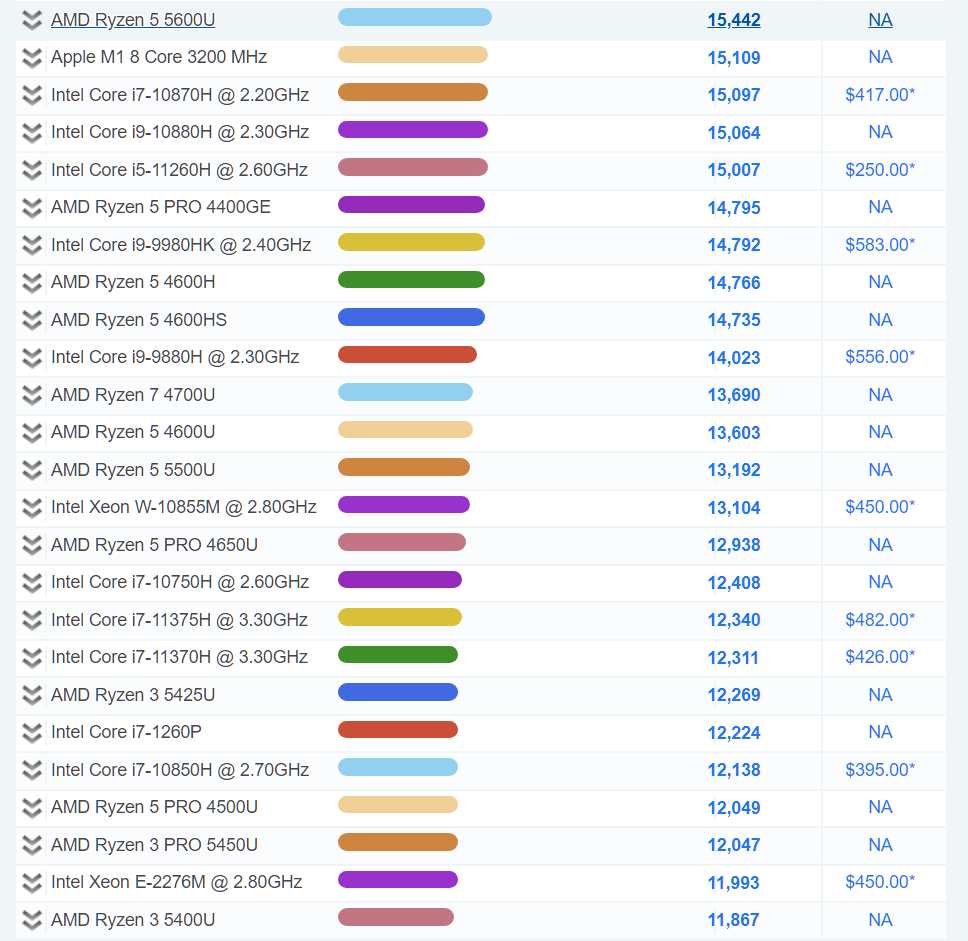This screenshot has height=941, width=968.
Task: Open the $450.00* price for Xeon W-10855M
Action: (880, 506)
